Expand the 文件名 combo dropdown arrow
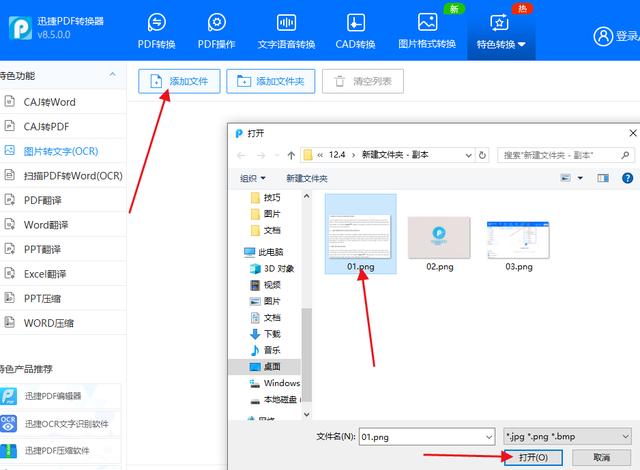The width and height of the screenshot is (640, 470). pos(489,437)
